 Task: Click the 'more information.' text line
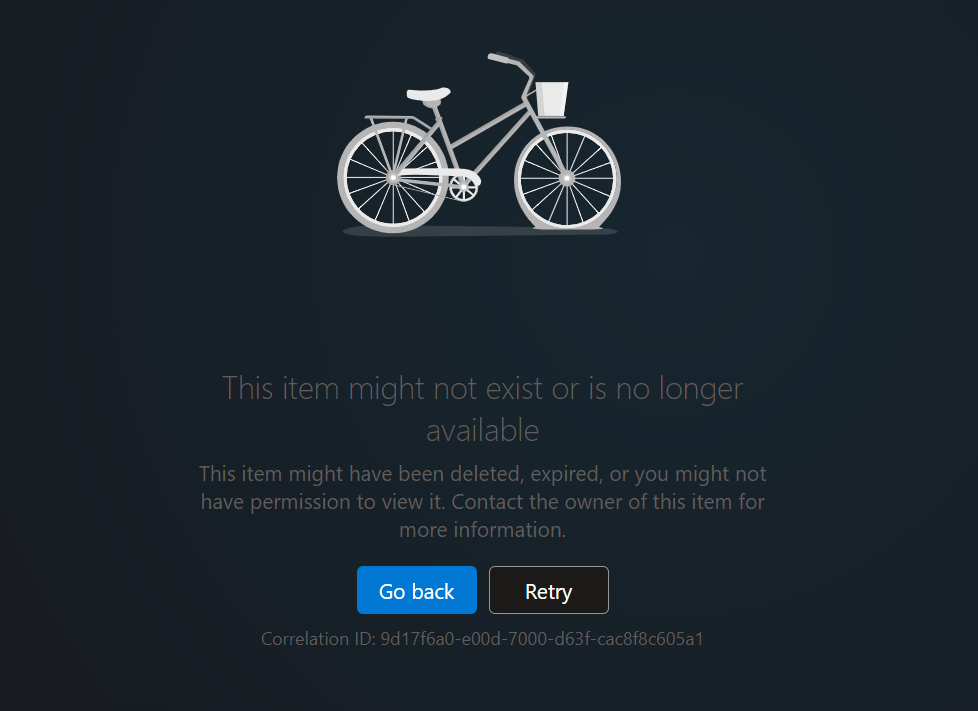[x=483, y=530]
